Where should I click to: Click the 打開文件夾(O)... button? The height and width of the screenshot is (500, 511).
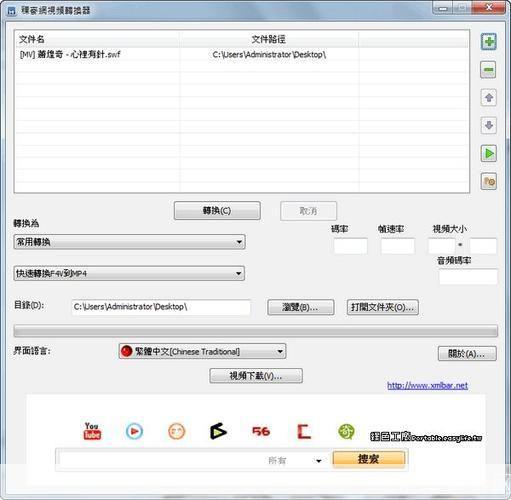point(383,307)
